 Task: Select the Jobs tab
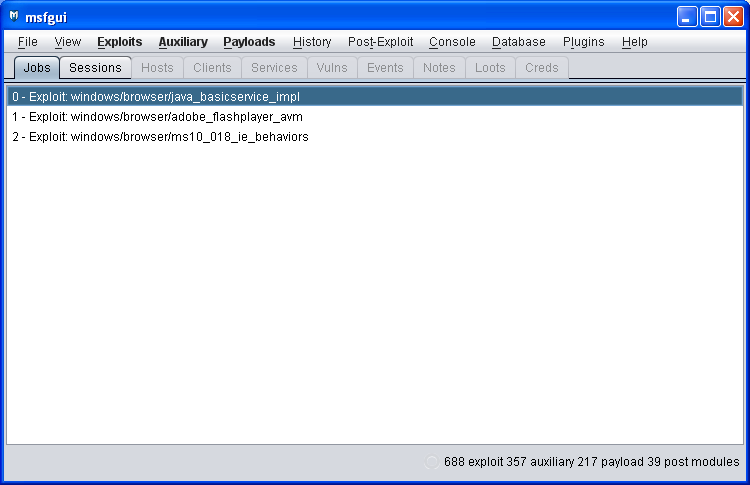[x=36, y=68]
